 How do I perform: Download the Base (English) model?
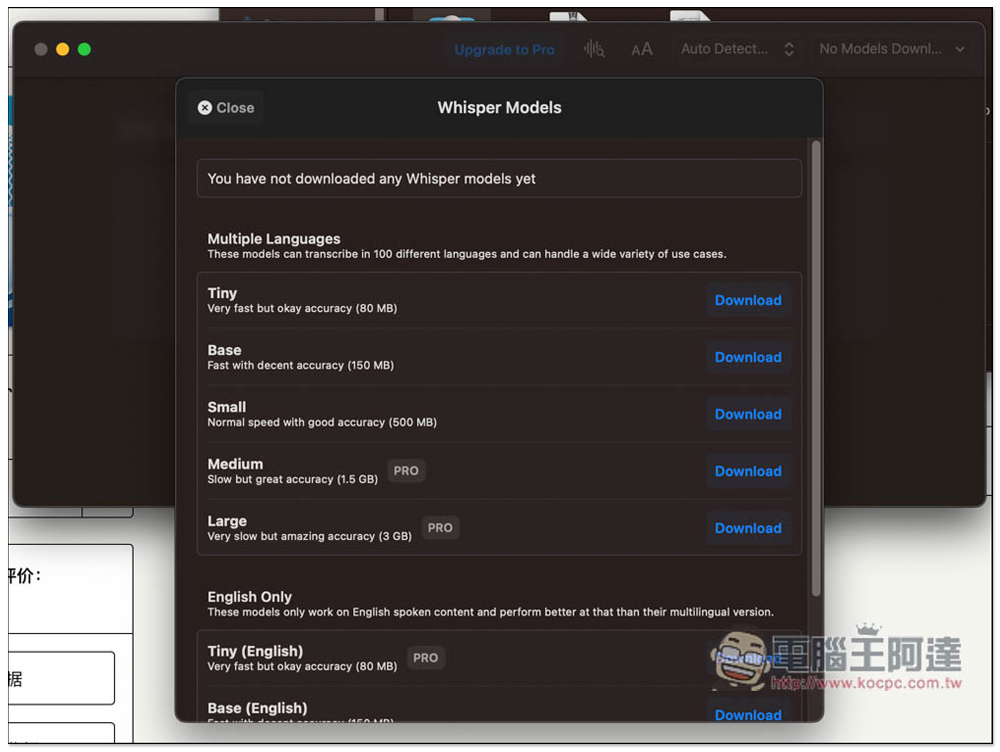(x=747, y=714)
